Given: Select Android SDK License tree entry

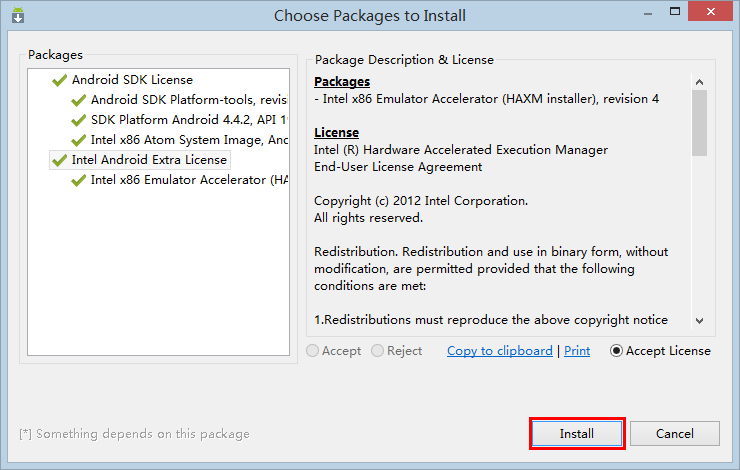Looking at the screenshot, I should point(132,80).
